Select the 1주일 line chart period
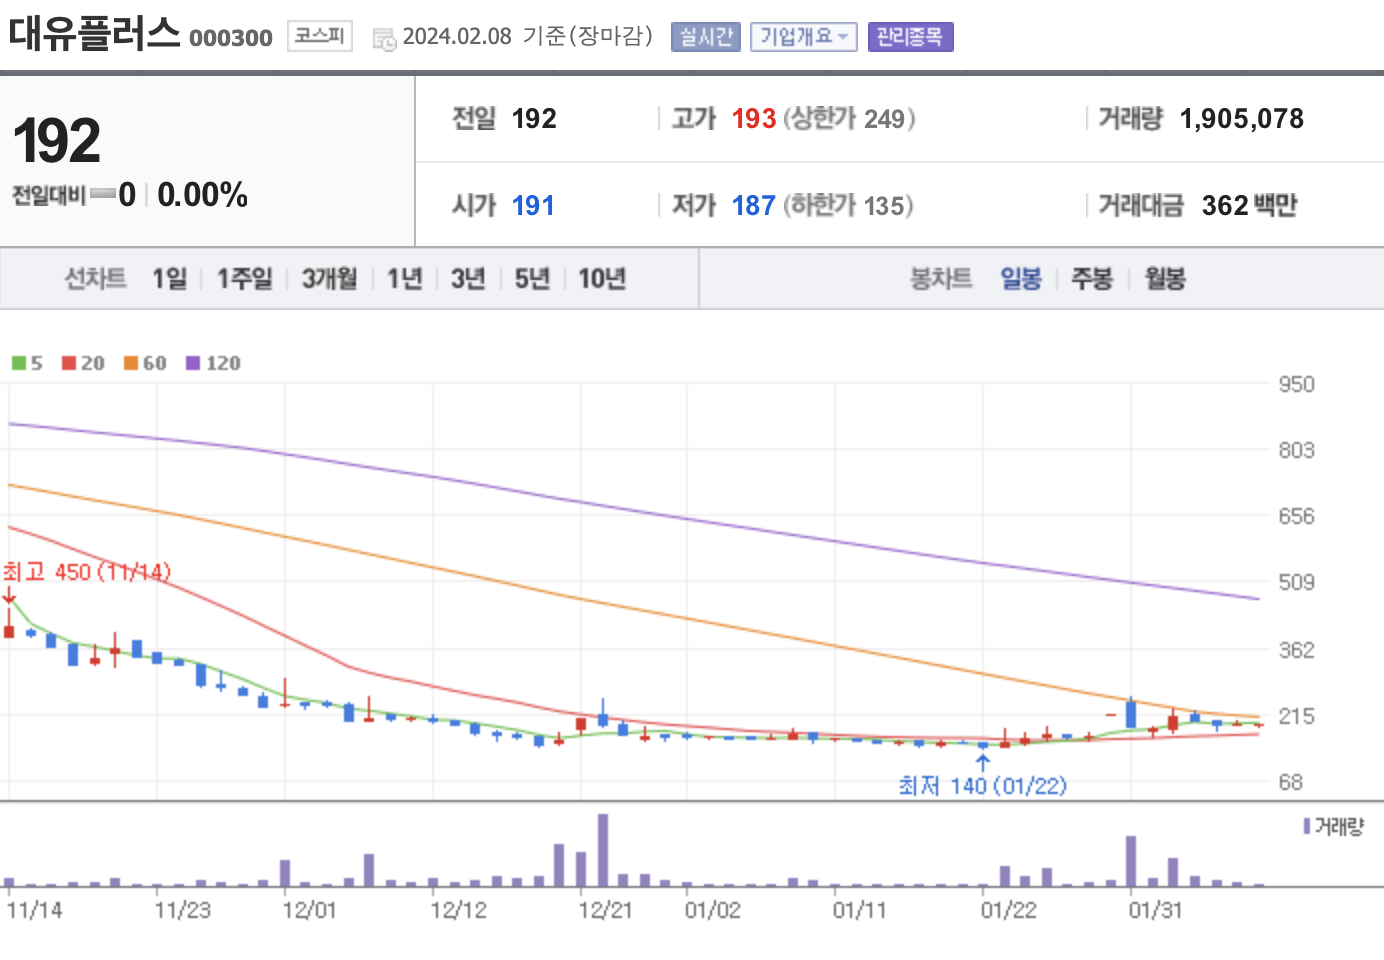Screen dimensions: 1384x960 tap(244, 278)
